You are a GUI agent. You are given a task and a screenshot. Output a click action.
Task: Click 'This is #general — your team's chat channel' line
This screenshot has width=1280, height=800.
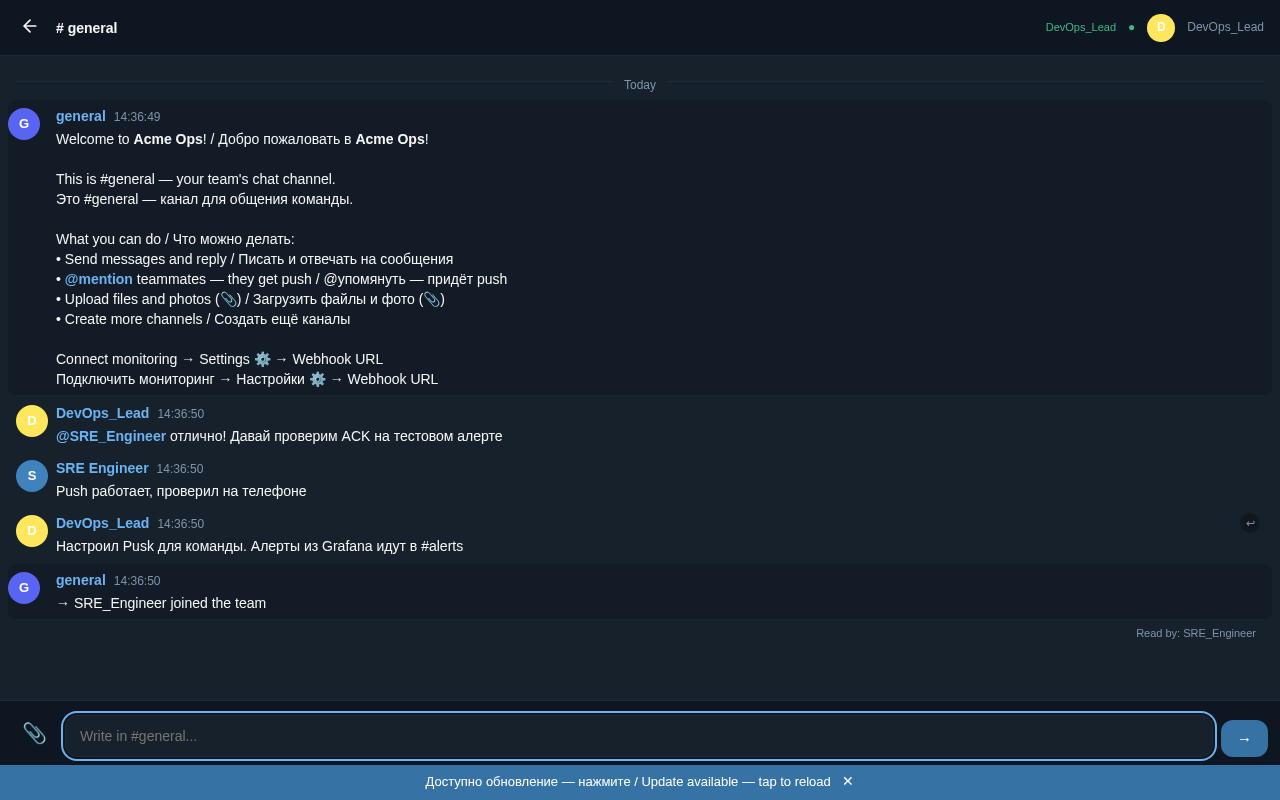coord(196,179)
